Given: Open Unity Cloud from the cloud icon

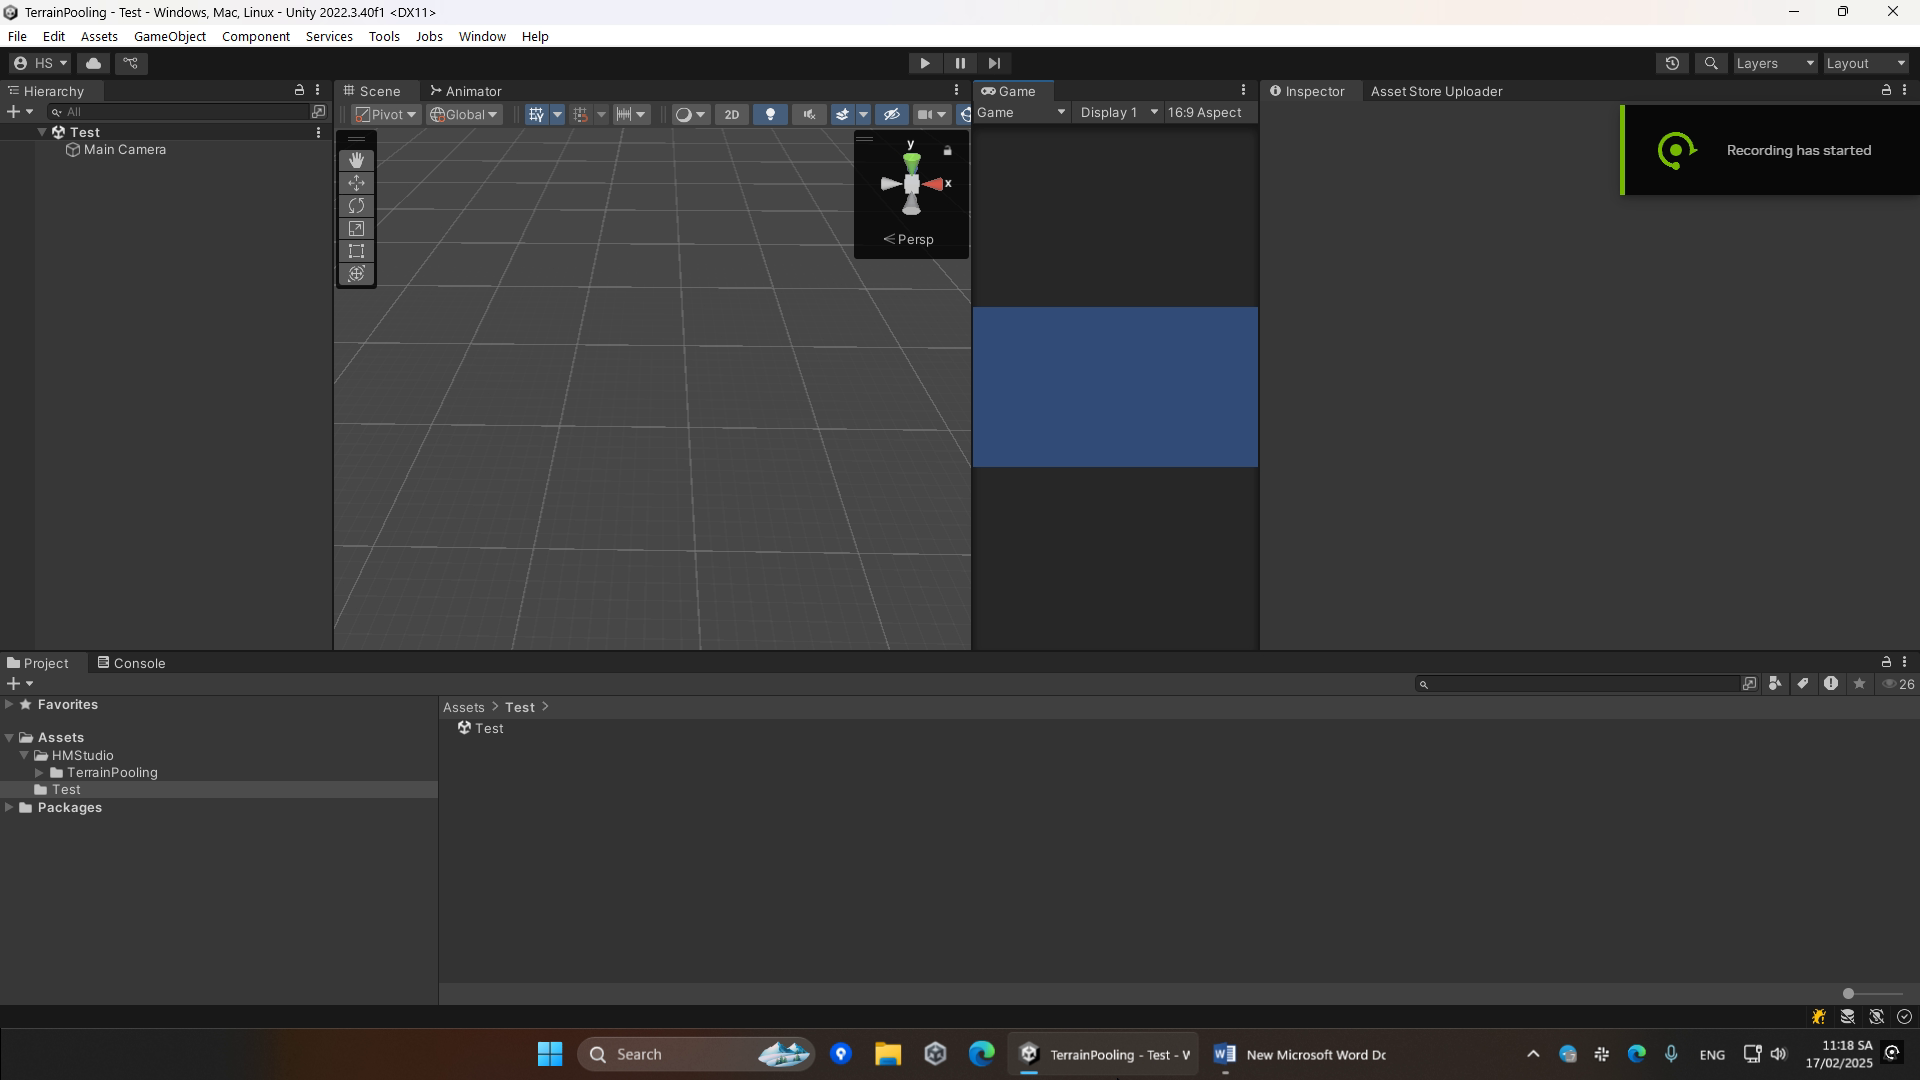Looking at the screenshot, I should coord(94,63).
